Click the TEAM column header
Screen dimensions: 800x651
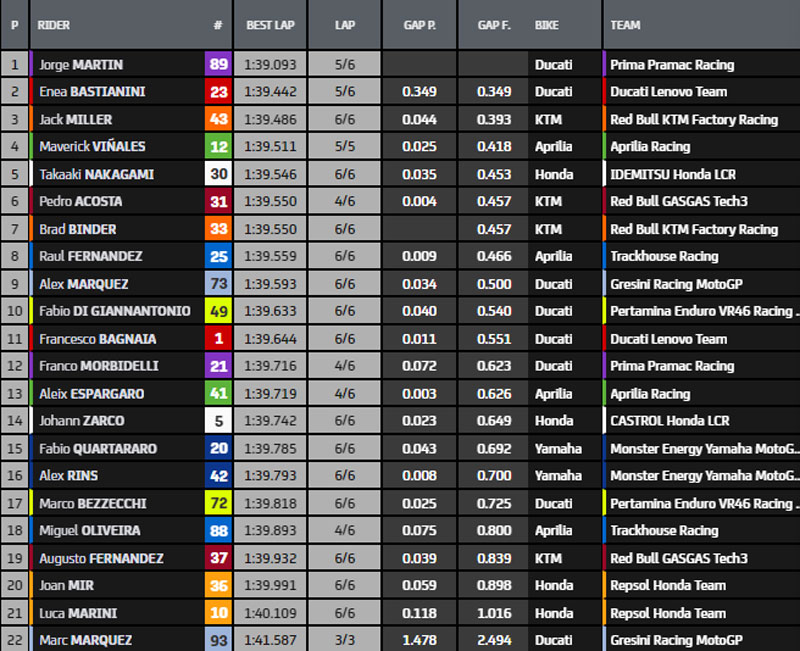(x=625, y=25)
